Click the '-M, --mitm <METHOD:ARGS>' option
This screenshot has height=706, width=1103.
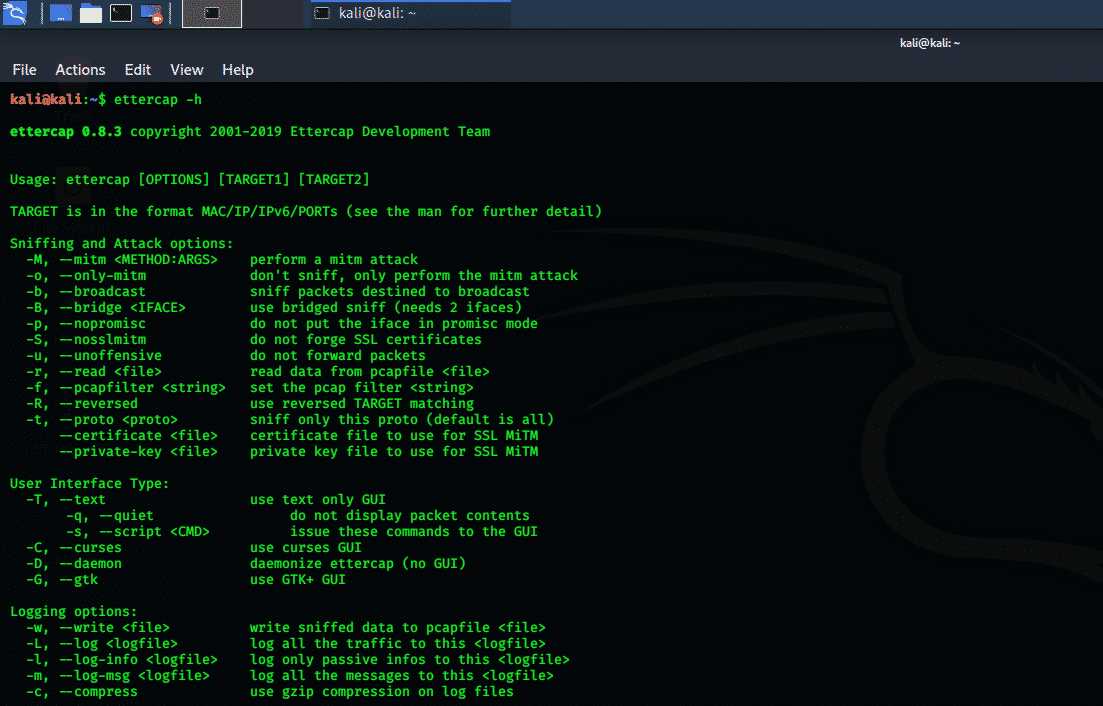(x=122, y=259)
